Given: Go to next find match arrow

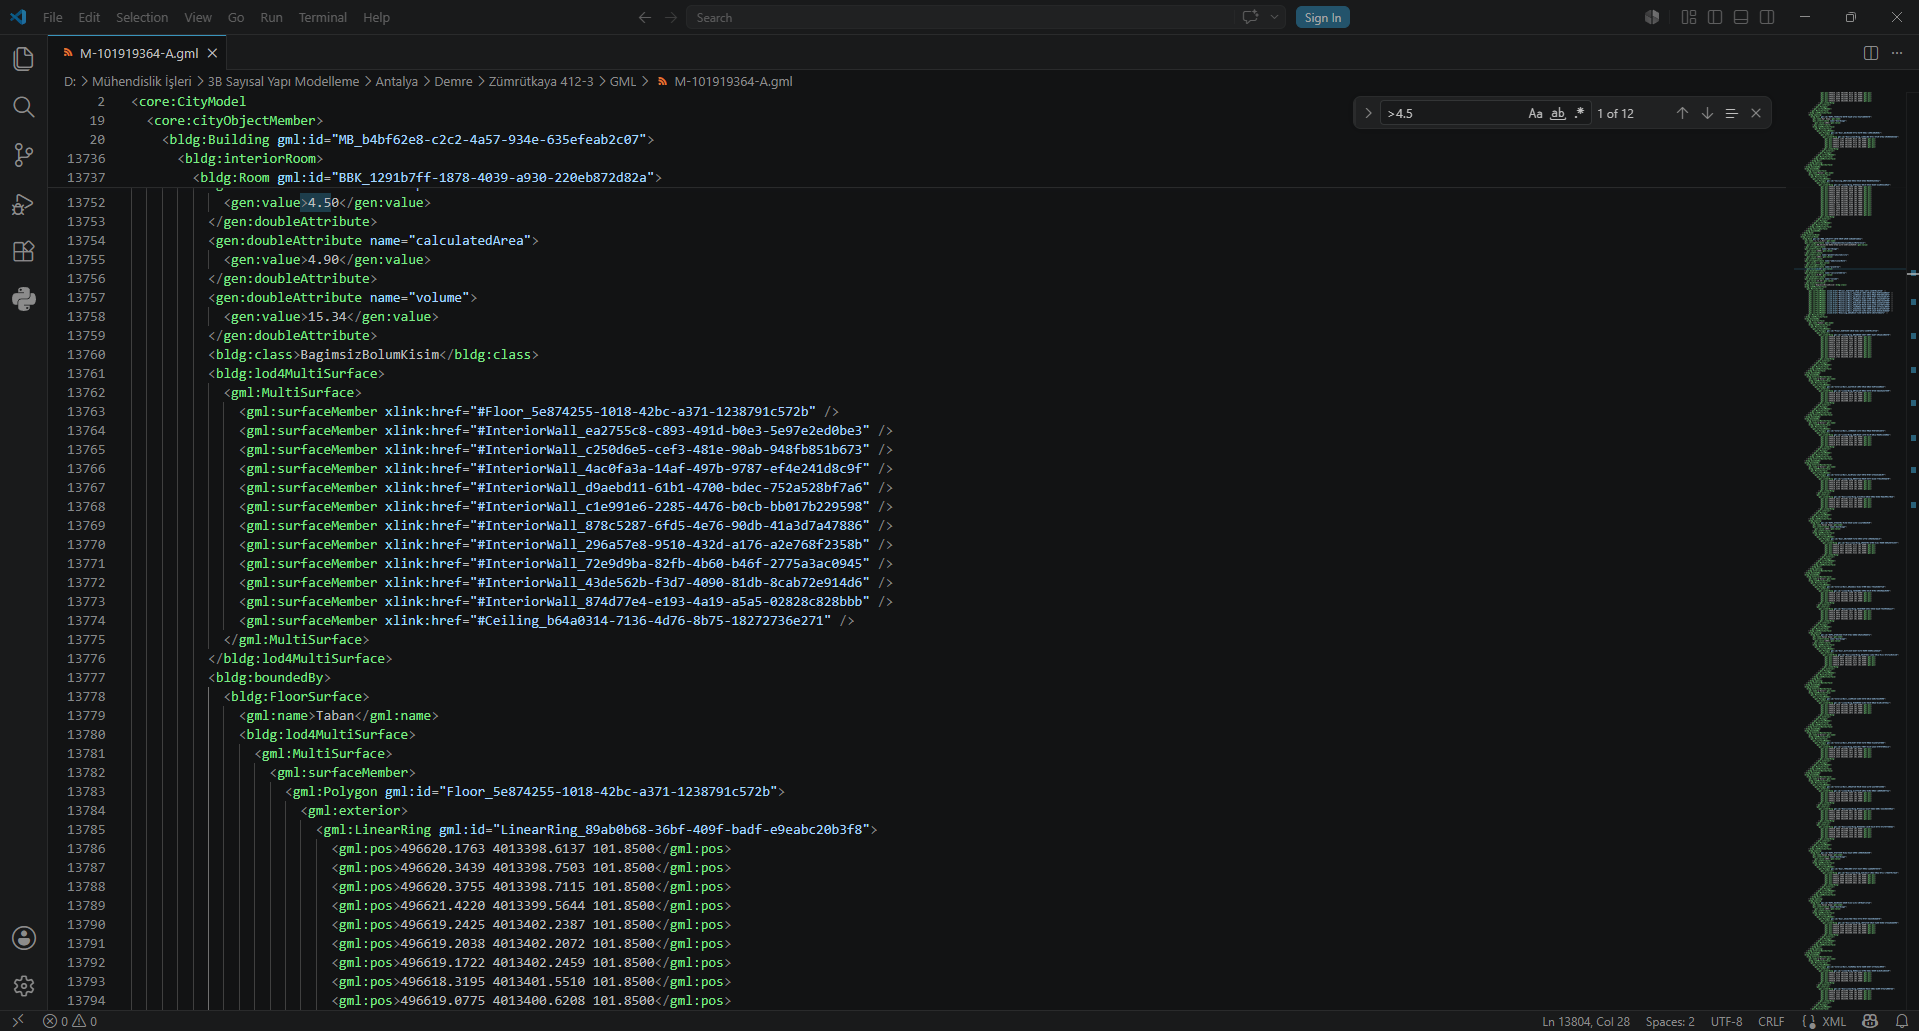Looking at the screenshot, I should [1707, 113].
